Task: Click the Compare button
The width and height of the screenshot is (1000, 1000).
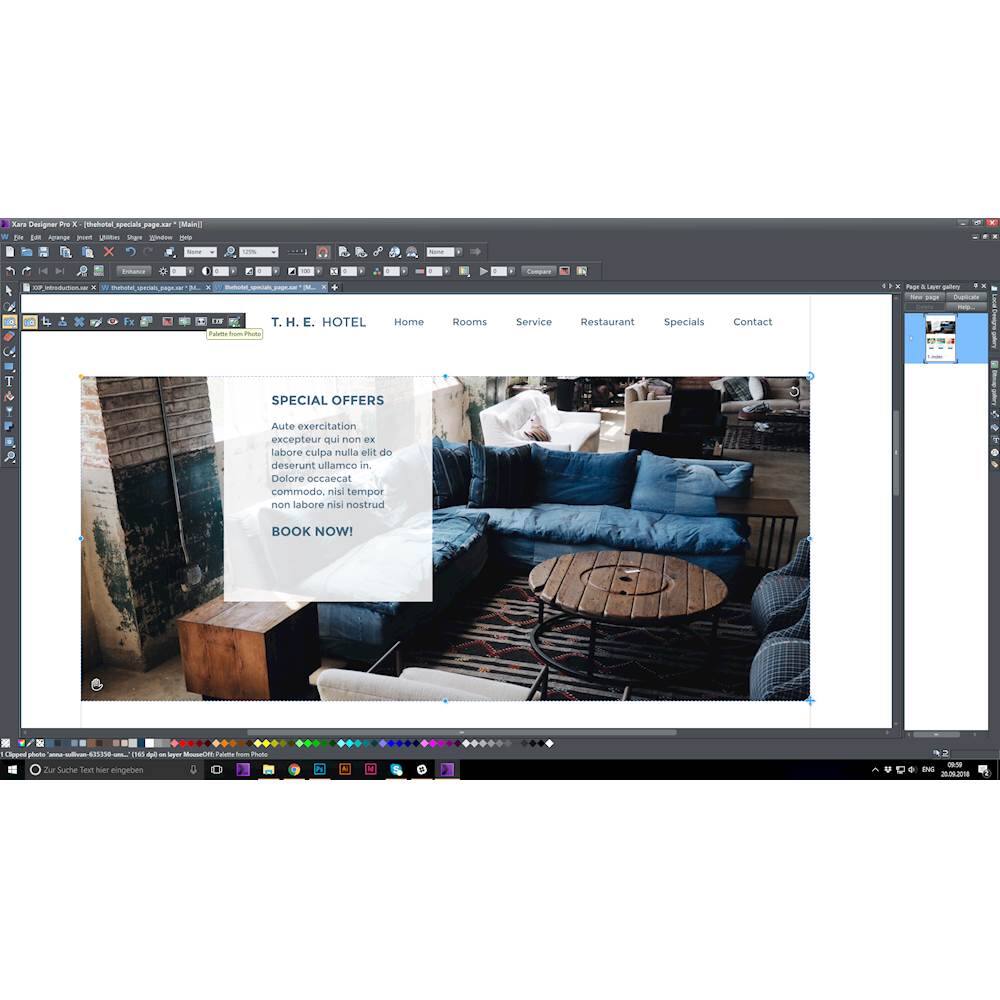Action: tap(538, 271)
